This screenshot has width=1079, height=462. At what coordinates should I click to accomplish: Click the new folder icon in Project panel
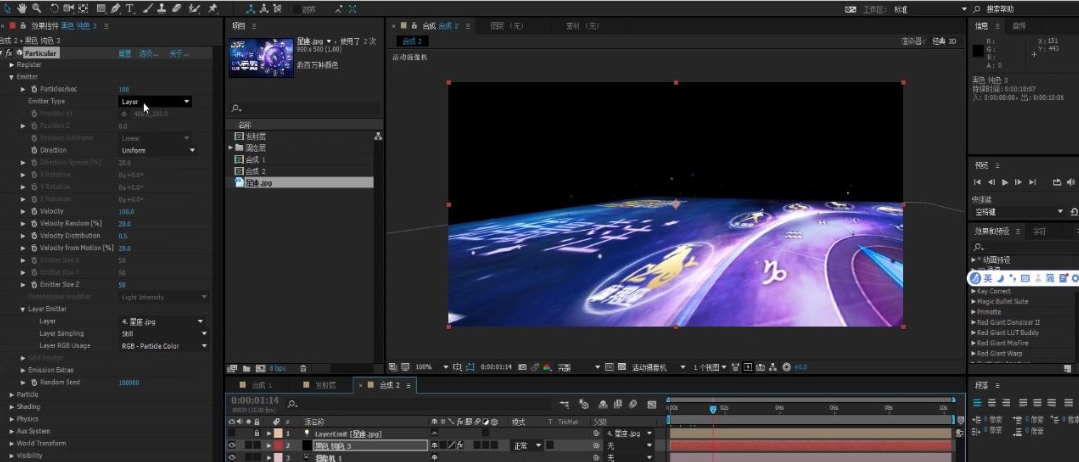245,368
